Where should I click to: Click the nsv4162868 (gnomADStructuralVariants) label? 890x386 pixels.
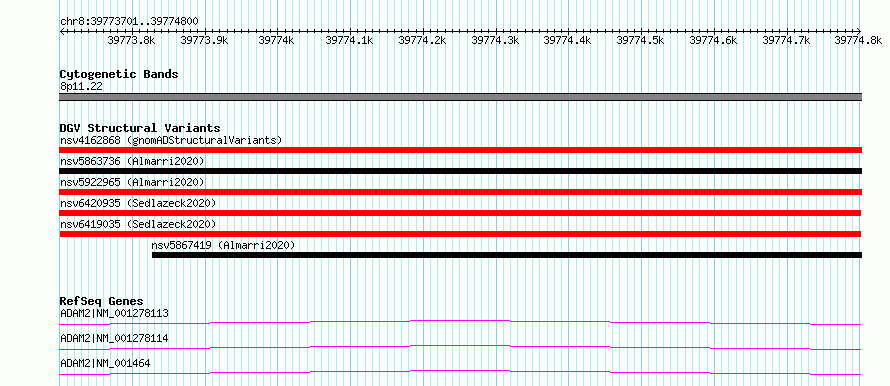tap(171, 140)
